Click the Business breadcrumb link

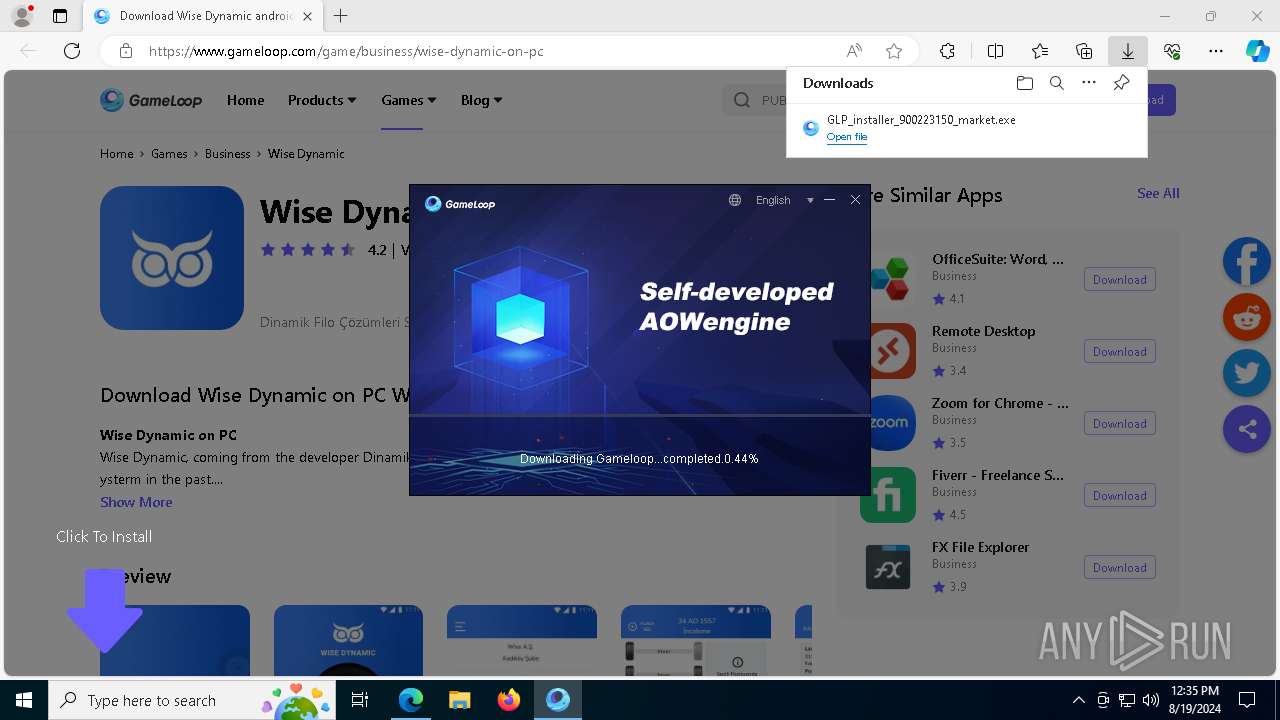point(227,154)
